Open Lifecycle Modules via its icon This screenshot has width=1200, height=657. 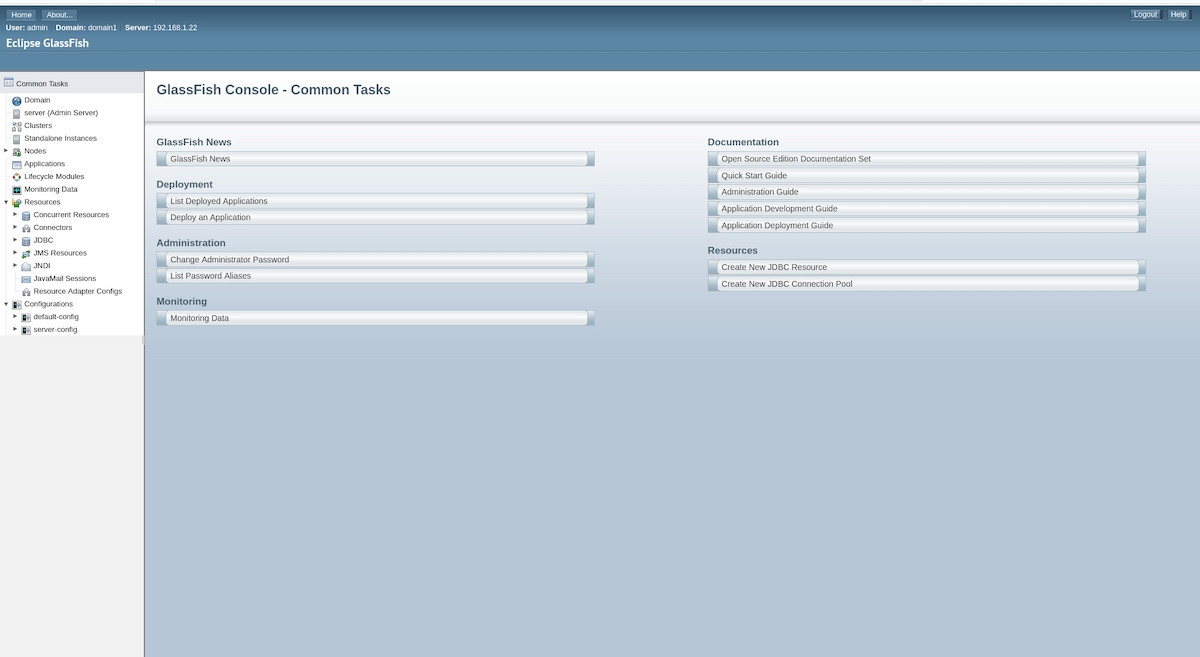[15, 176]
